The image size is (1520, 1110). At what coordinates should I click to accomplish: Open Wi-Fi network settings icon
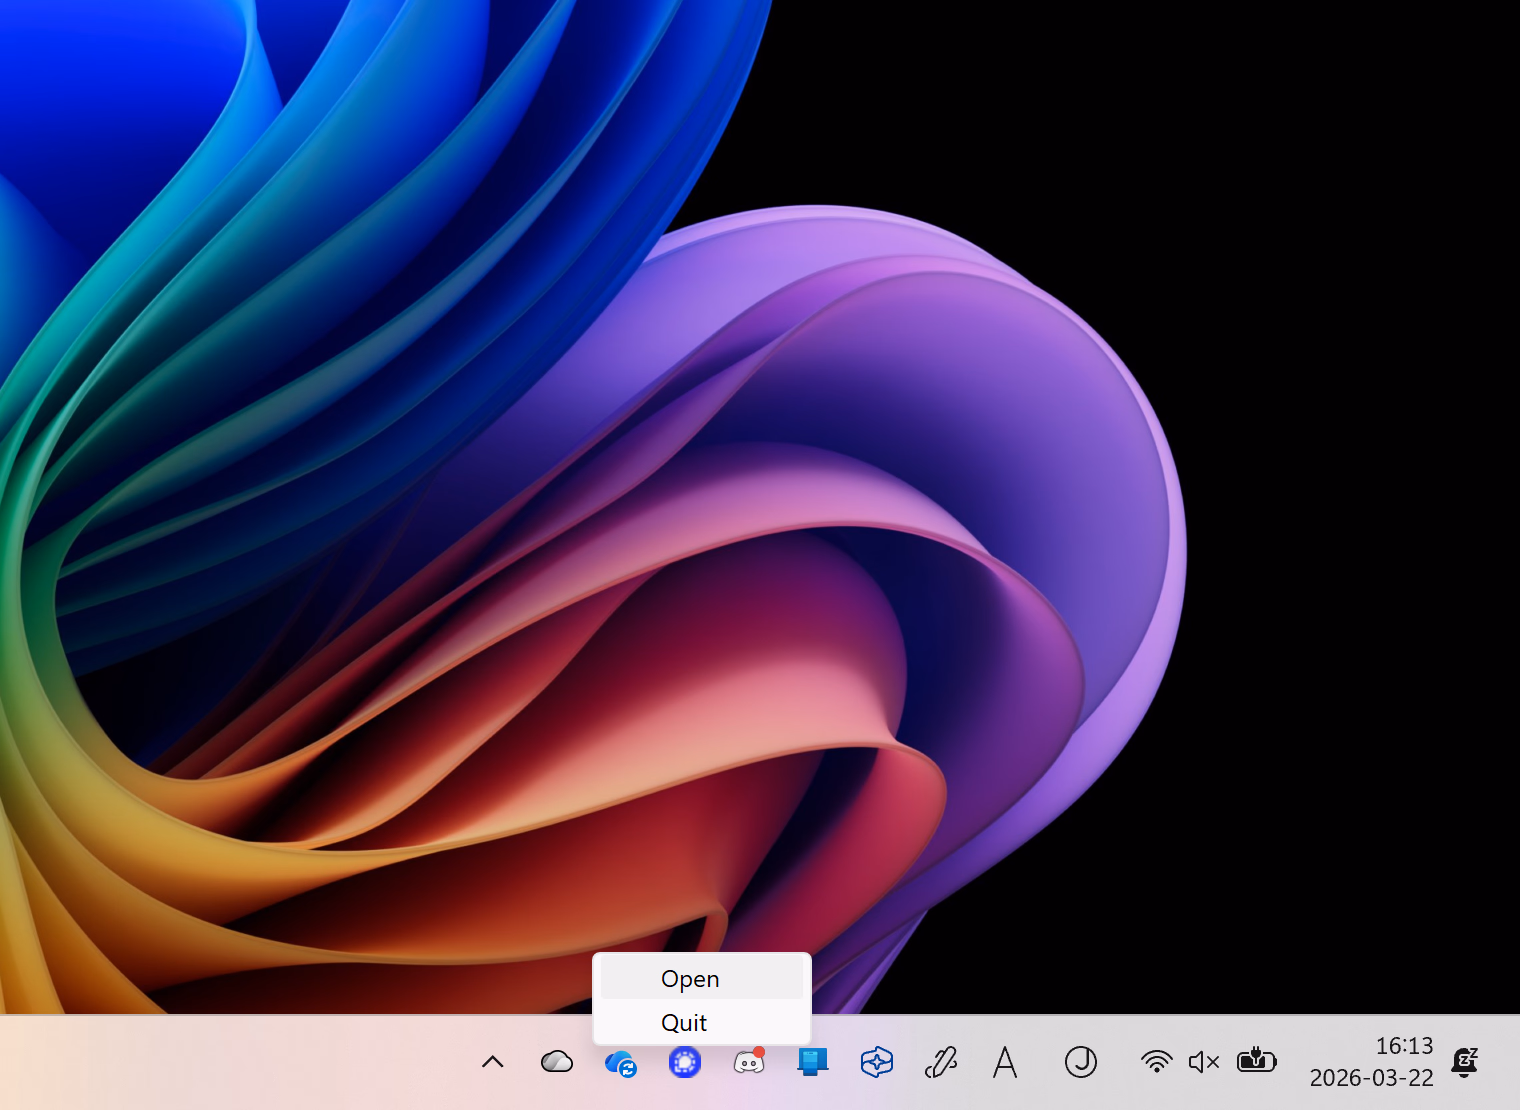pyautogui.click(x=1157, y=1062)
